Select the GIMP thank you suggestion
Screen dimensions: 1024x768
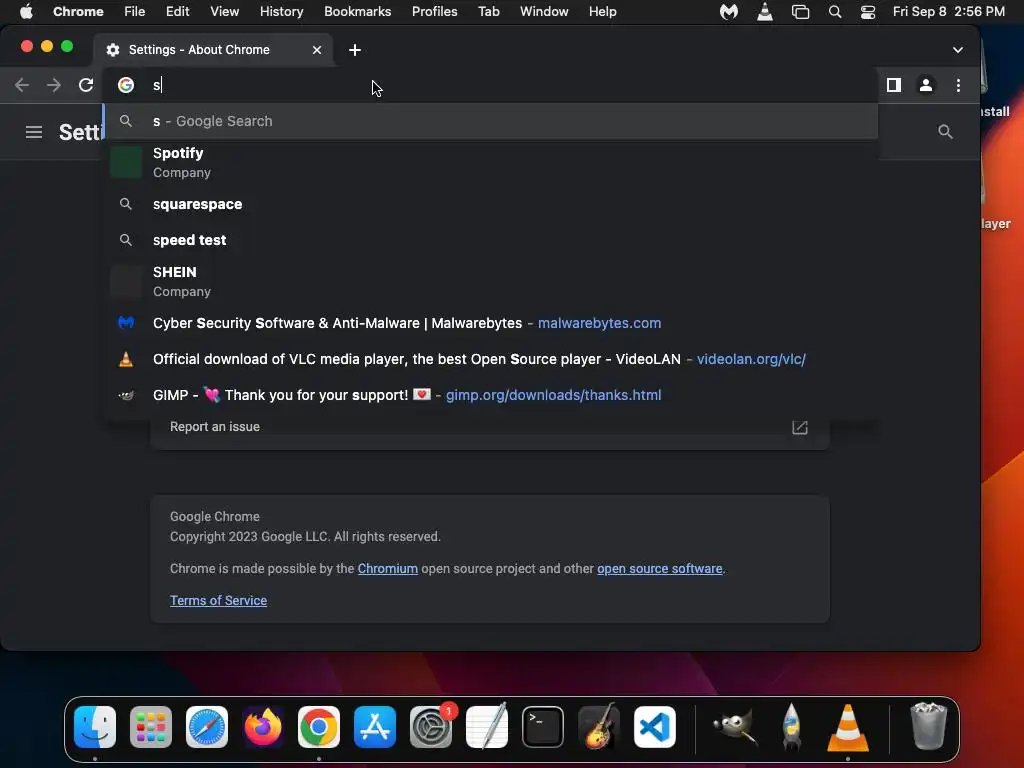click(x=490, y=395)
